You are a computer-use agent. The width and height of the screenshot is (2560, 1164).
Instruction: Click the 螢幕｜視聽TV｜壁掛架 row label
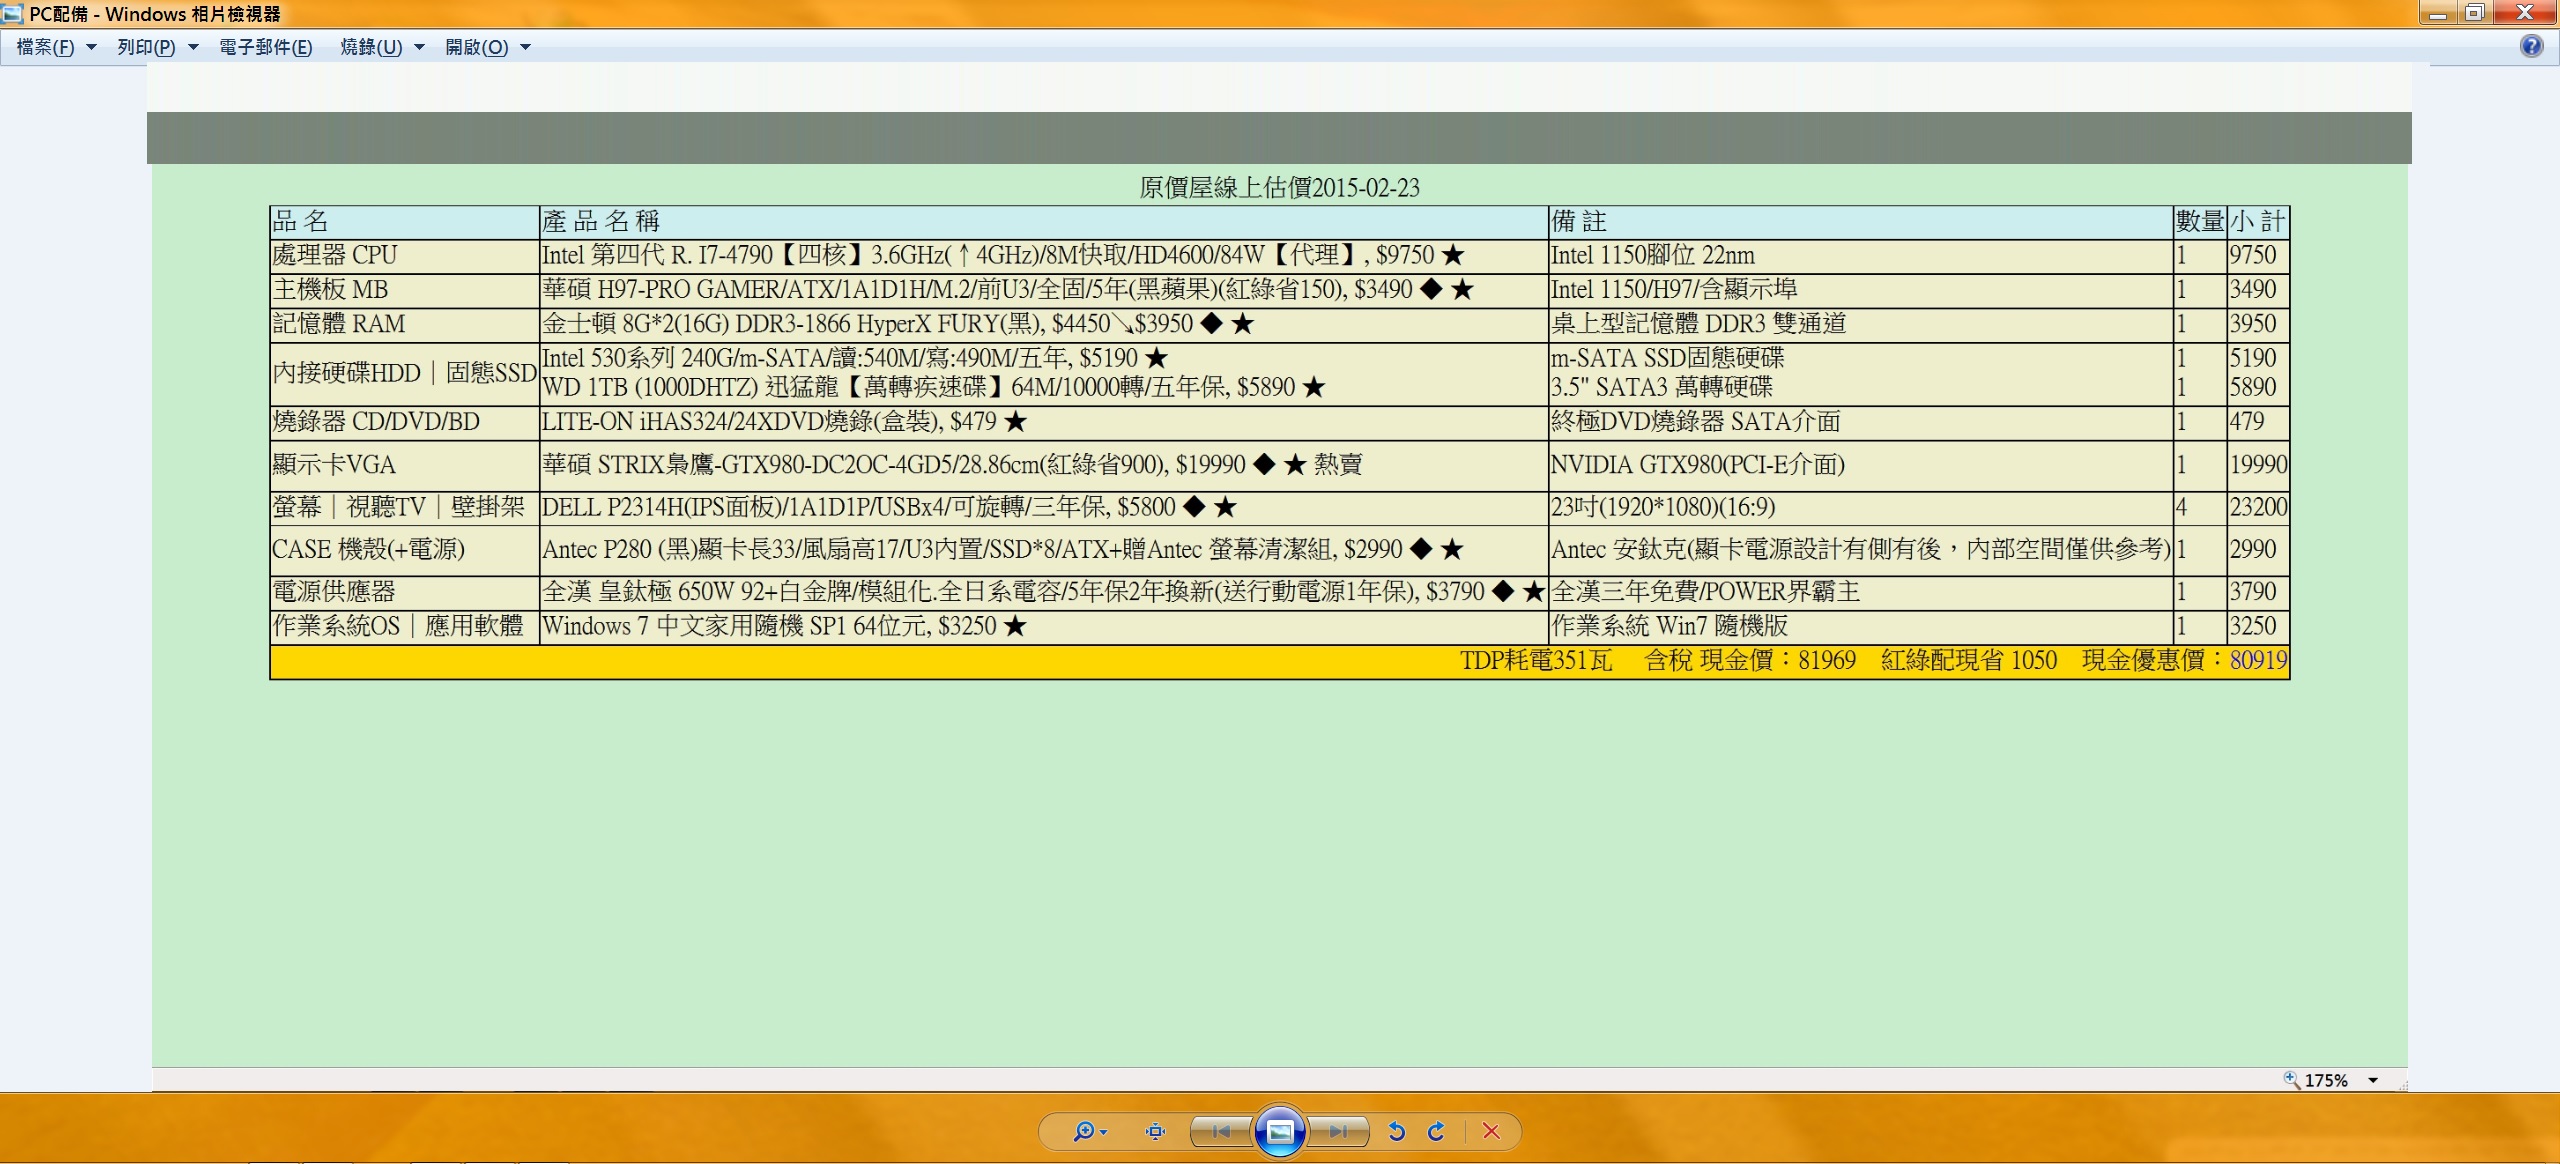click(x=398, y=507)
